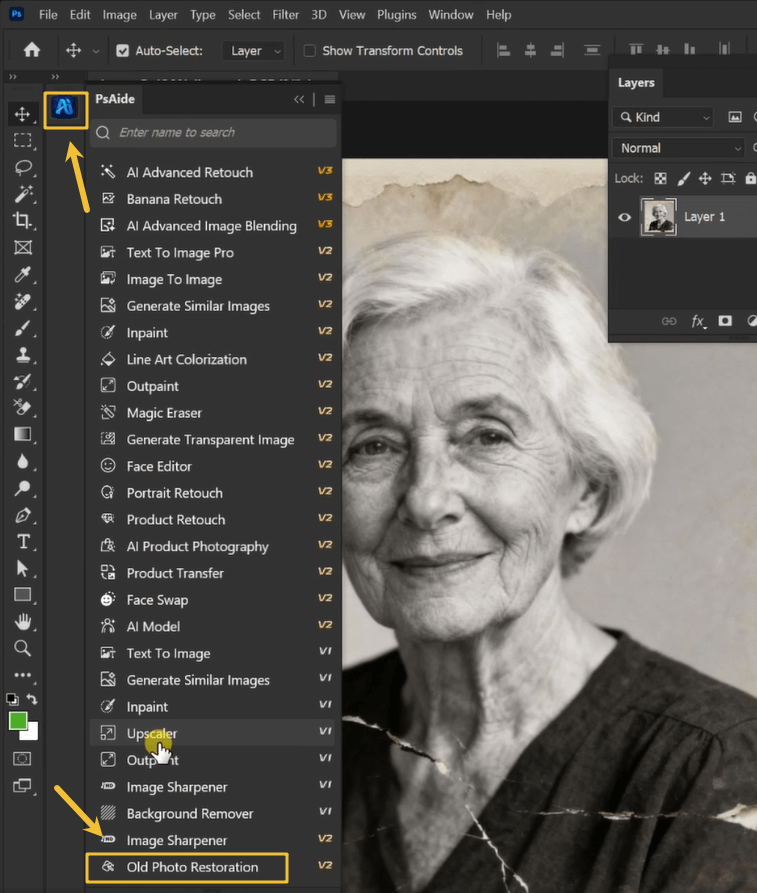Select the Pen tool
This screenshot has height=893, width=757.
pyautogui.click(x=22, y=515)
